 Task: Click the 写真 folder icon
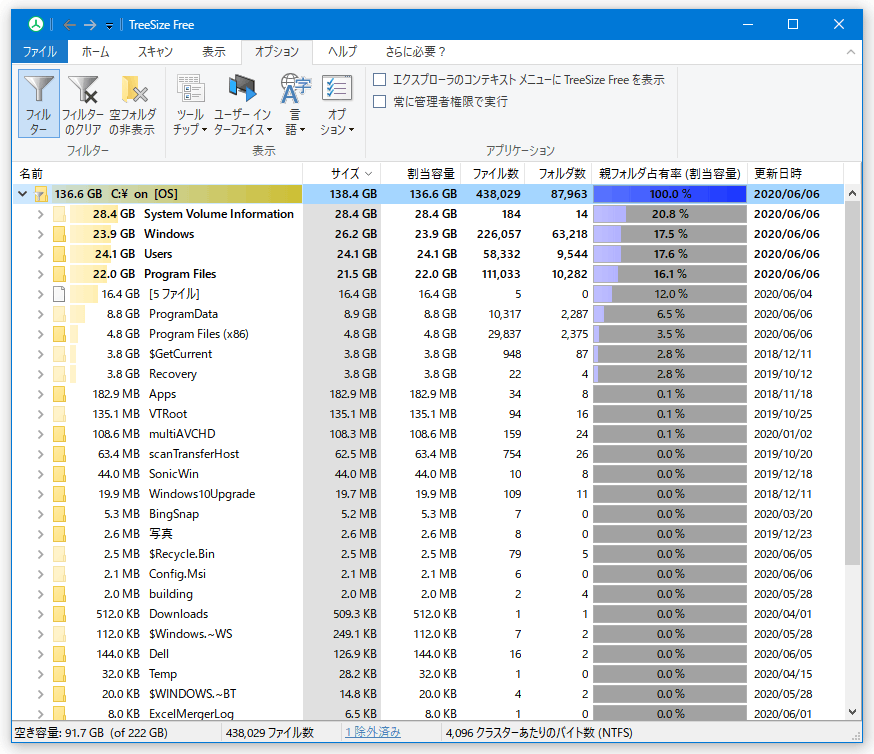click(x=59, y=534)
